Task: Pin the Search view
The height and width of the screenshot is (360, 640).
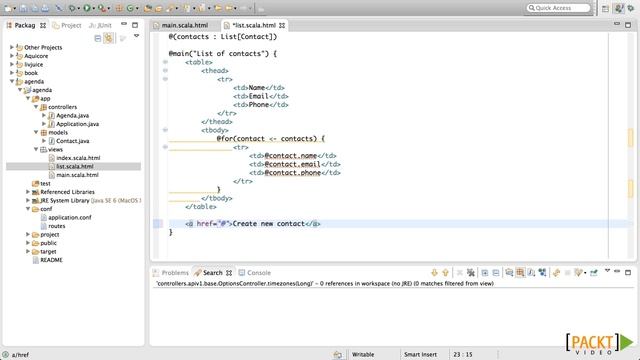Action: pyautogui.click(x=594, y=272)
